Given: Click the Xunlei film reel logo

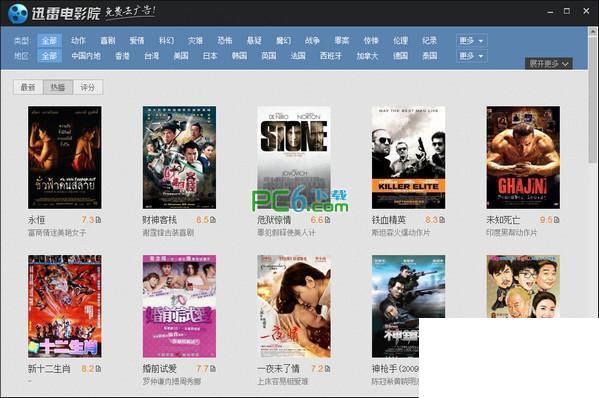Looking at the screenshot, I should point(18,13).
